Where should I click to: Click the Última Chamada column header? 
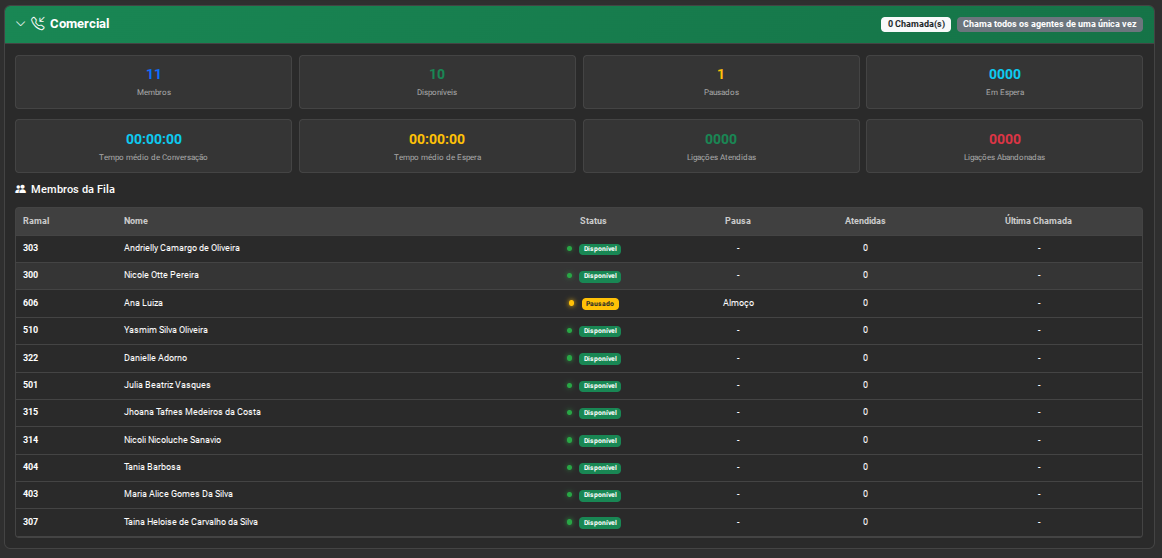(x=1038, y=221)
